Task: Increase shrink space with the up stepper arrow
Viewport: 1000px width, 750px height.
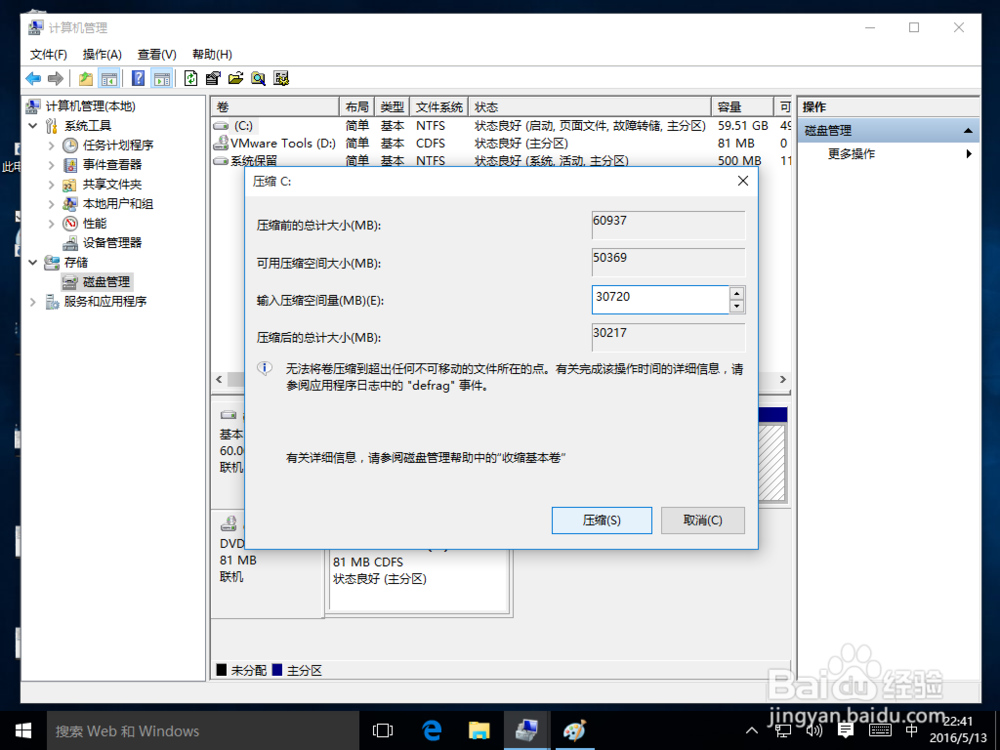Action: tap(736, 293)
